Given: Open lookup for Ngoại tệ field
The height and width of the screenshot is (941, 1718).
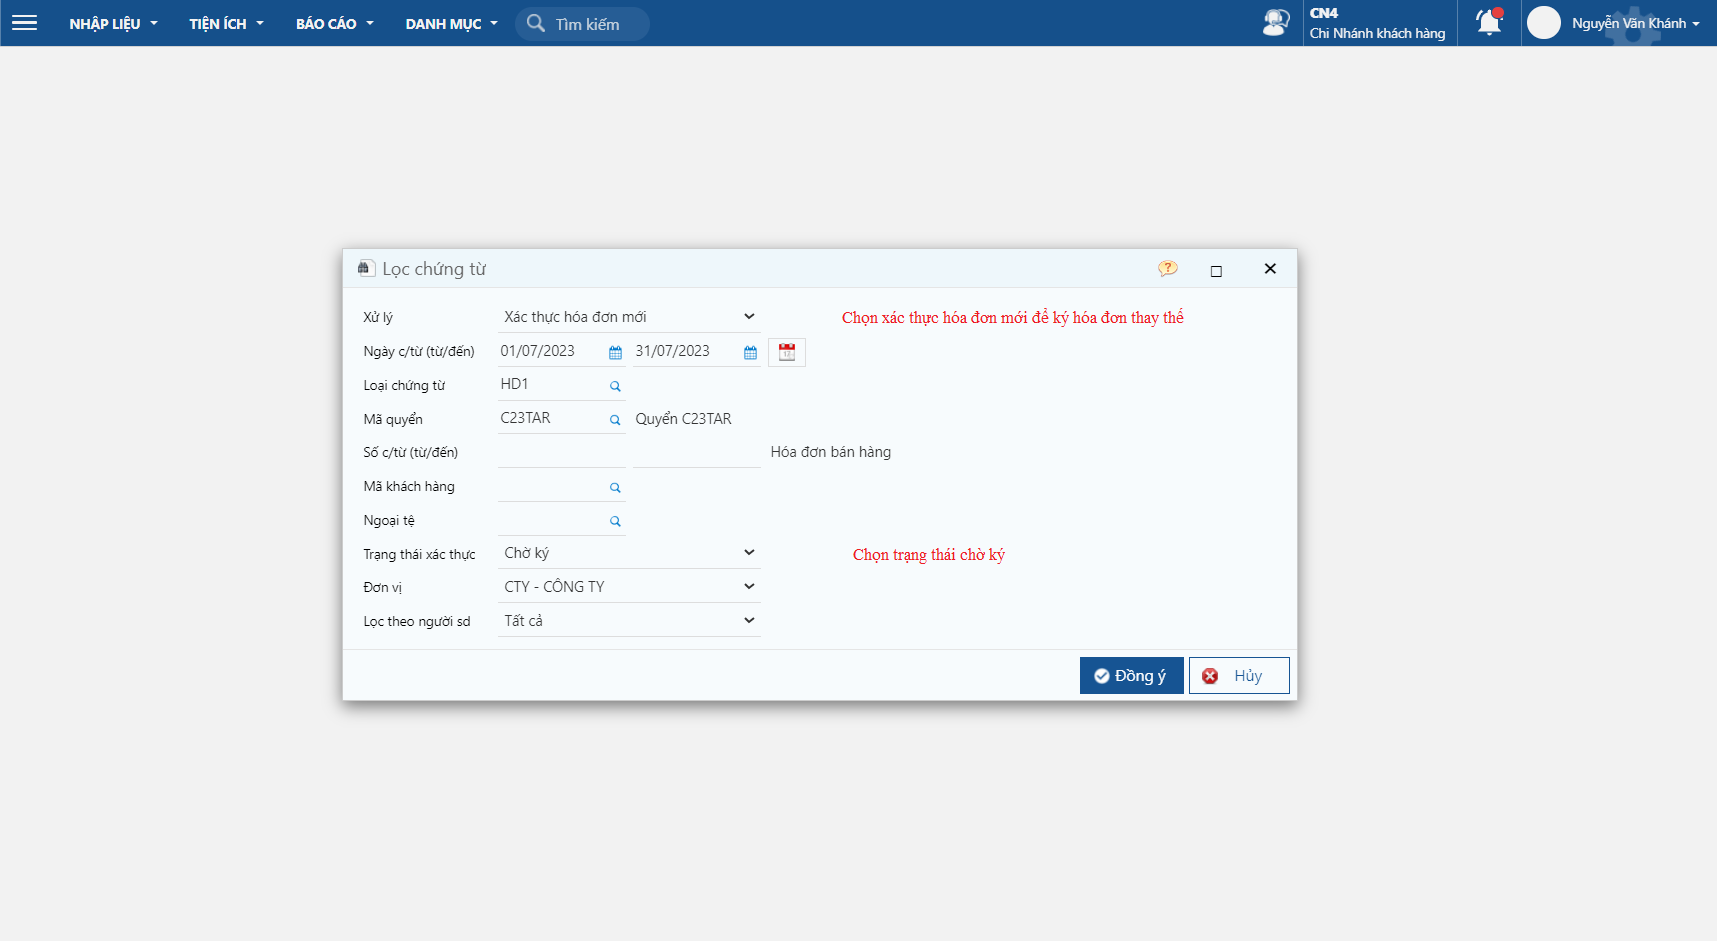Looking at the screenshot, I should (x=615, y=522).
